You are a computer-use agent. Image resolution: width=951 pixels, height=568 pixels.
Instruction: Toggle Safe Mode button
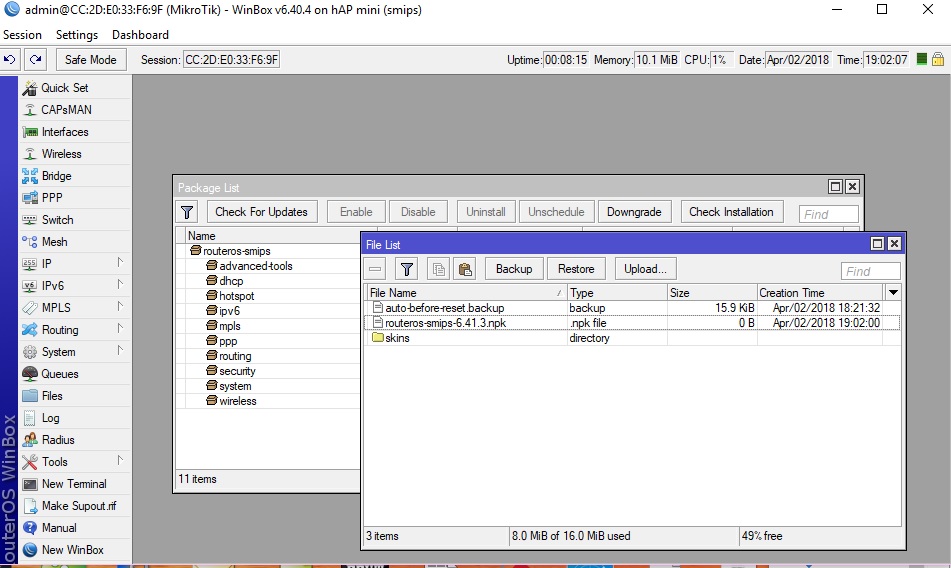[x=90, y=59]
